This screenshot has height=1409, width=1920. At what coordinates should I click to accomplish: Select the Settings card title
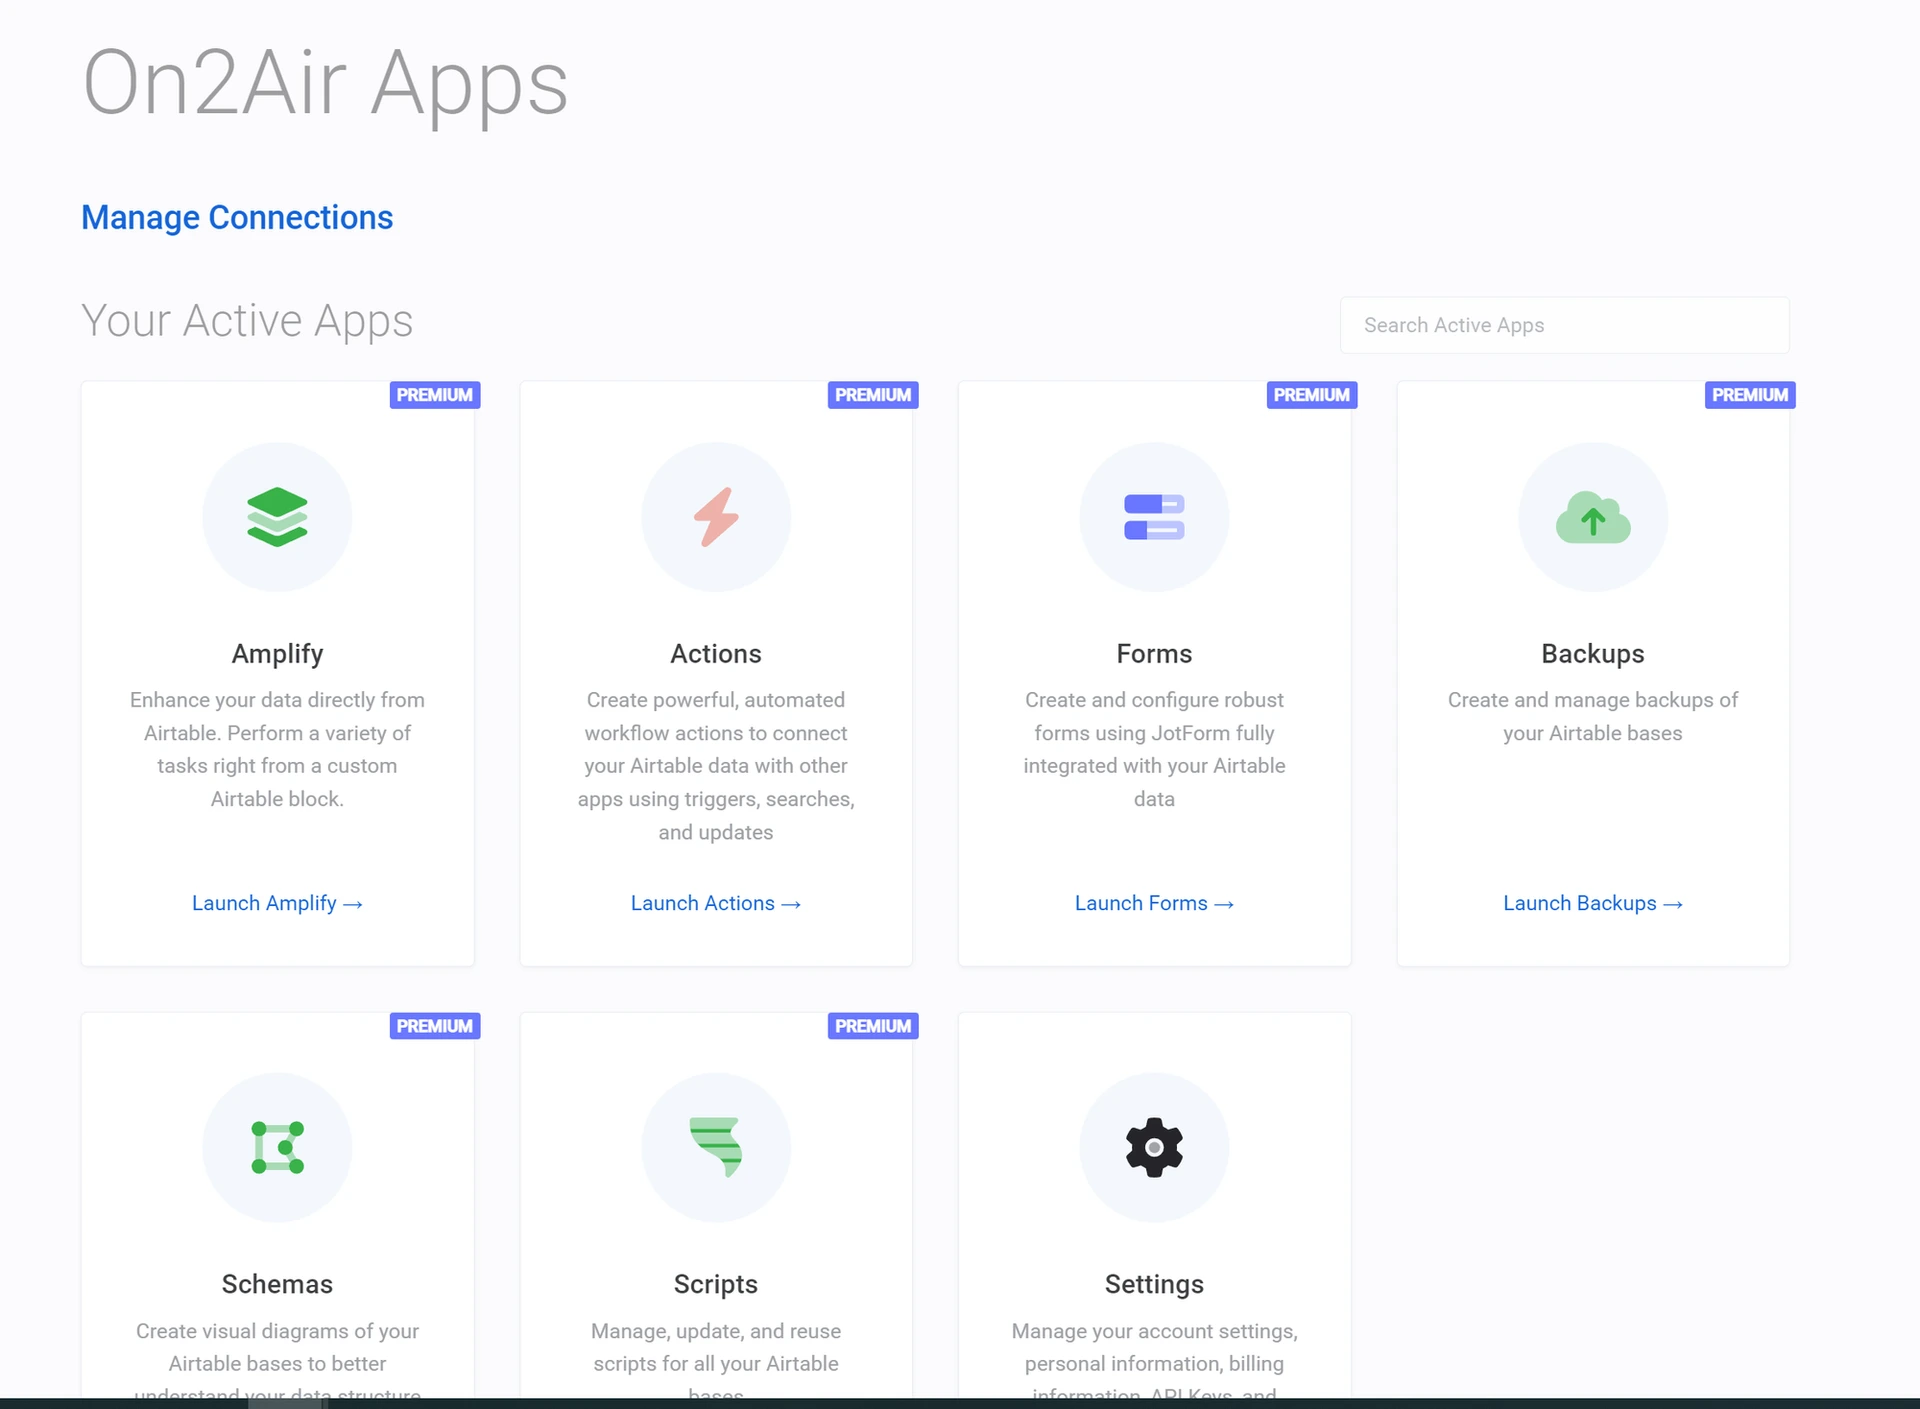tap(1154, 1284)
